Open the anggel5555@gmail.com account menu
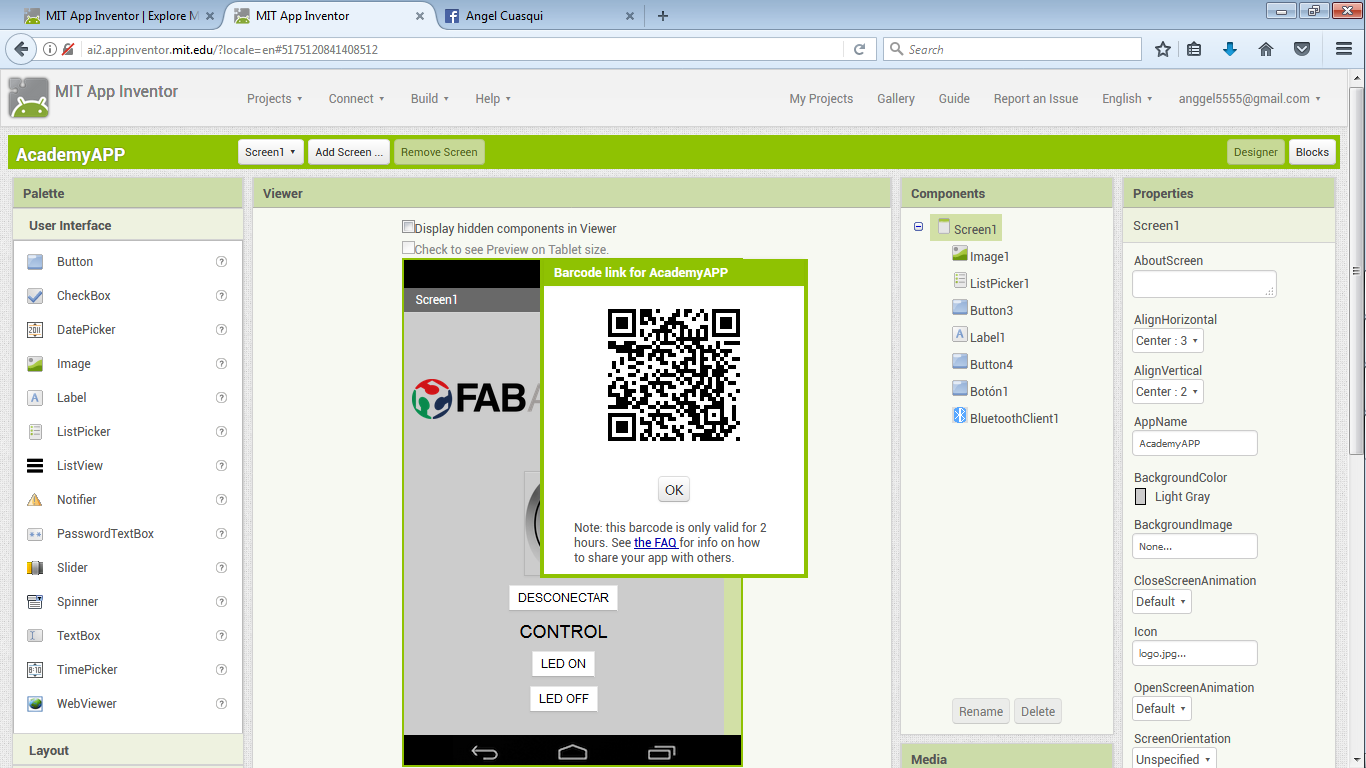This screenshot has width=1366, height=768. 1250,99
